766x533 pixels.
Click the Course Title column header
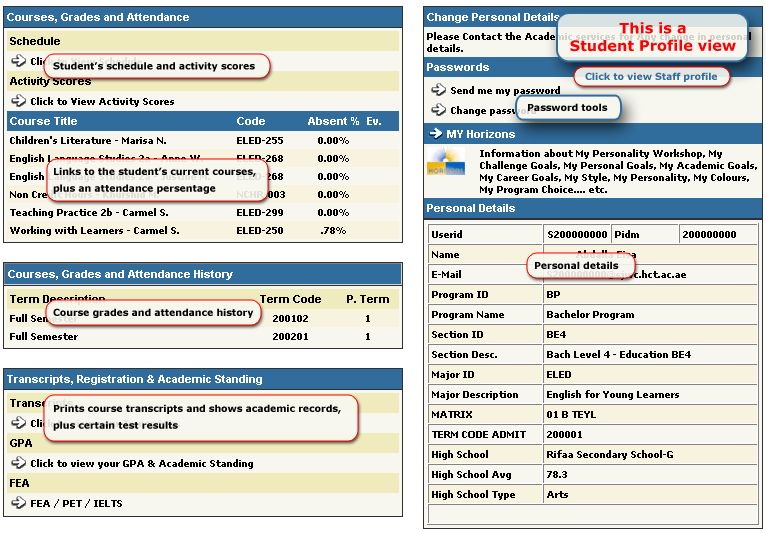tap(44, 121)
